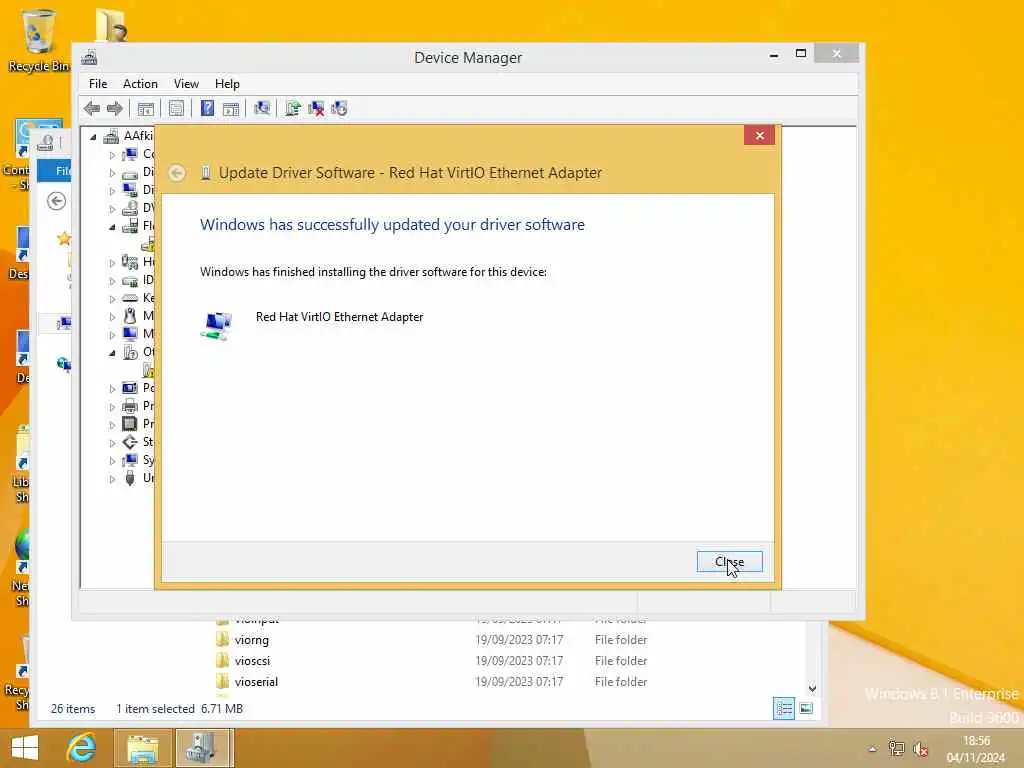Collapse the Floppy drive controllers node
The width and height of the screenshot is (1024, 768).
pyautogui.click(x=112, y=227)
